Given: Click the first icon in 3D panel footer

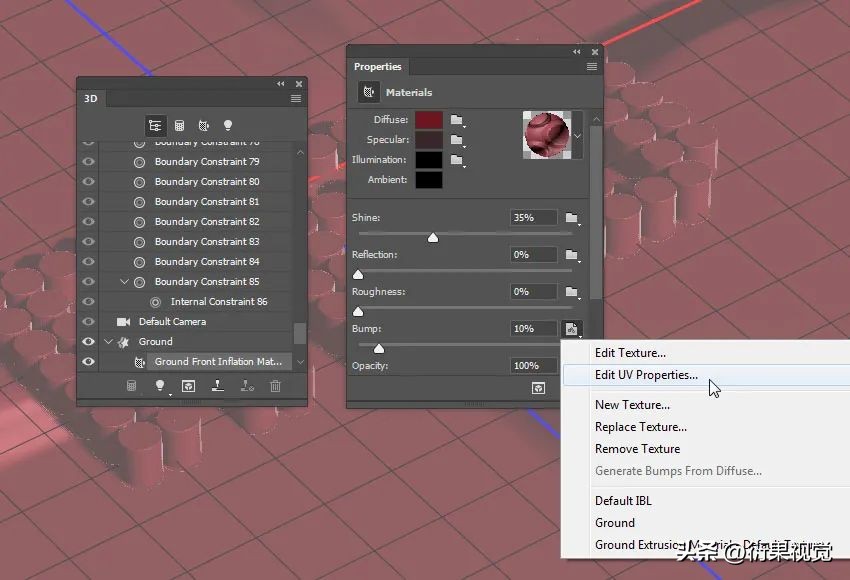Looking at the screenshot, I should (131, 386).
